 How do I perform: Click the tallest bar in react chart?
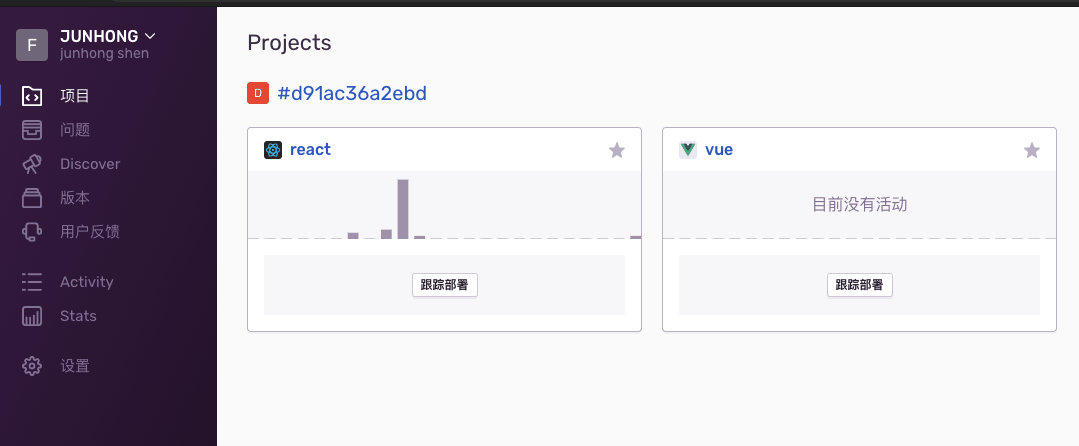click(403, 209)
